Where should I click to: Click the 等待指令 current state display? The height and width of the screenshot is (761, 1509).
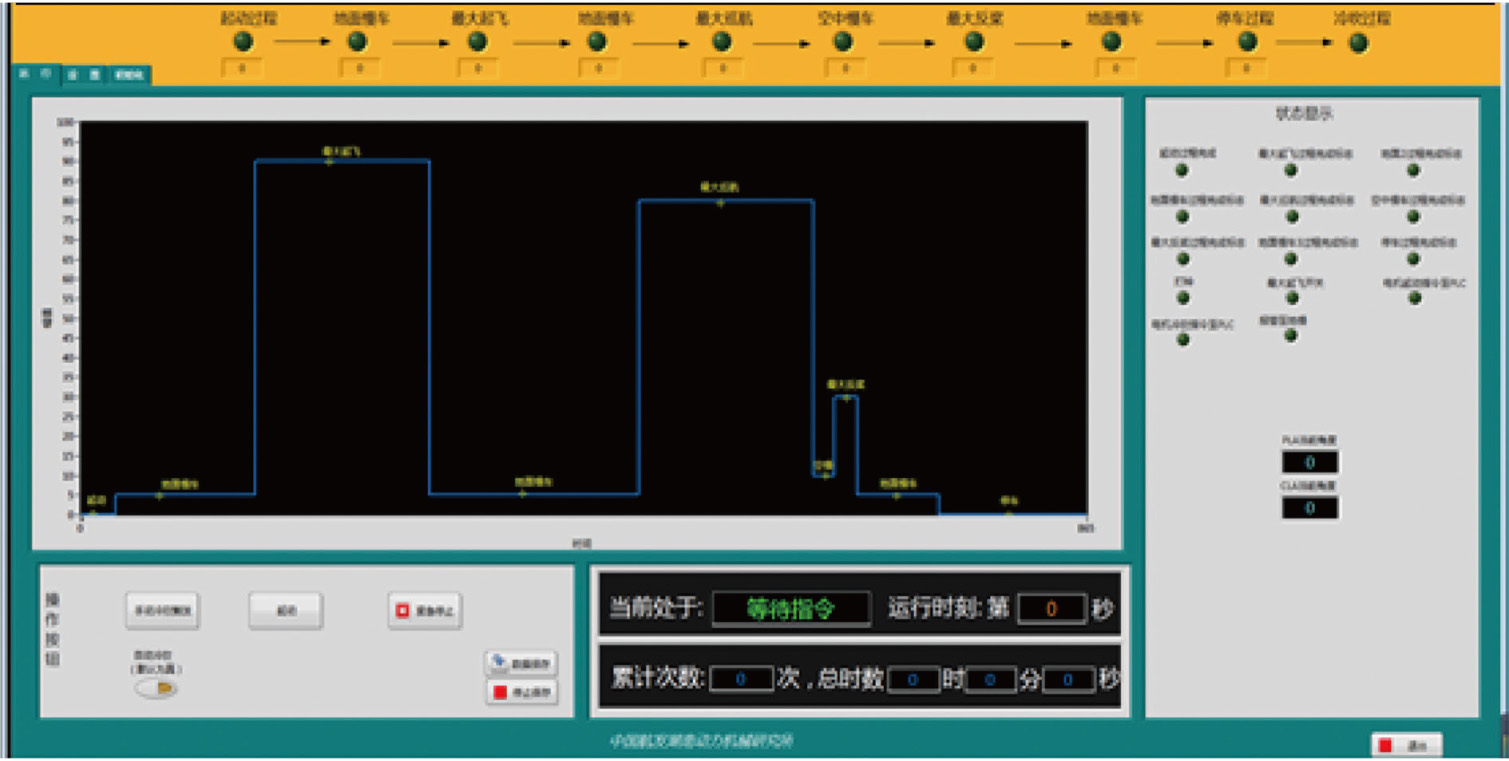(791, 609)
